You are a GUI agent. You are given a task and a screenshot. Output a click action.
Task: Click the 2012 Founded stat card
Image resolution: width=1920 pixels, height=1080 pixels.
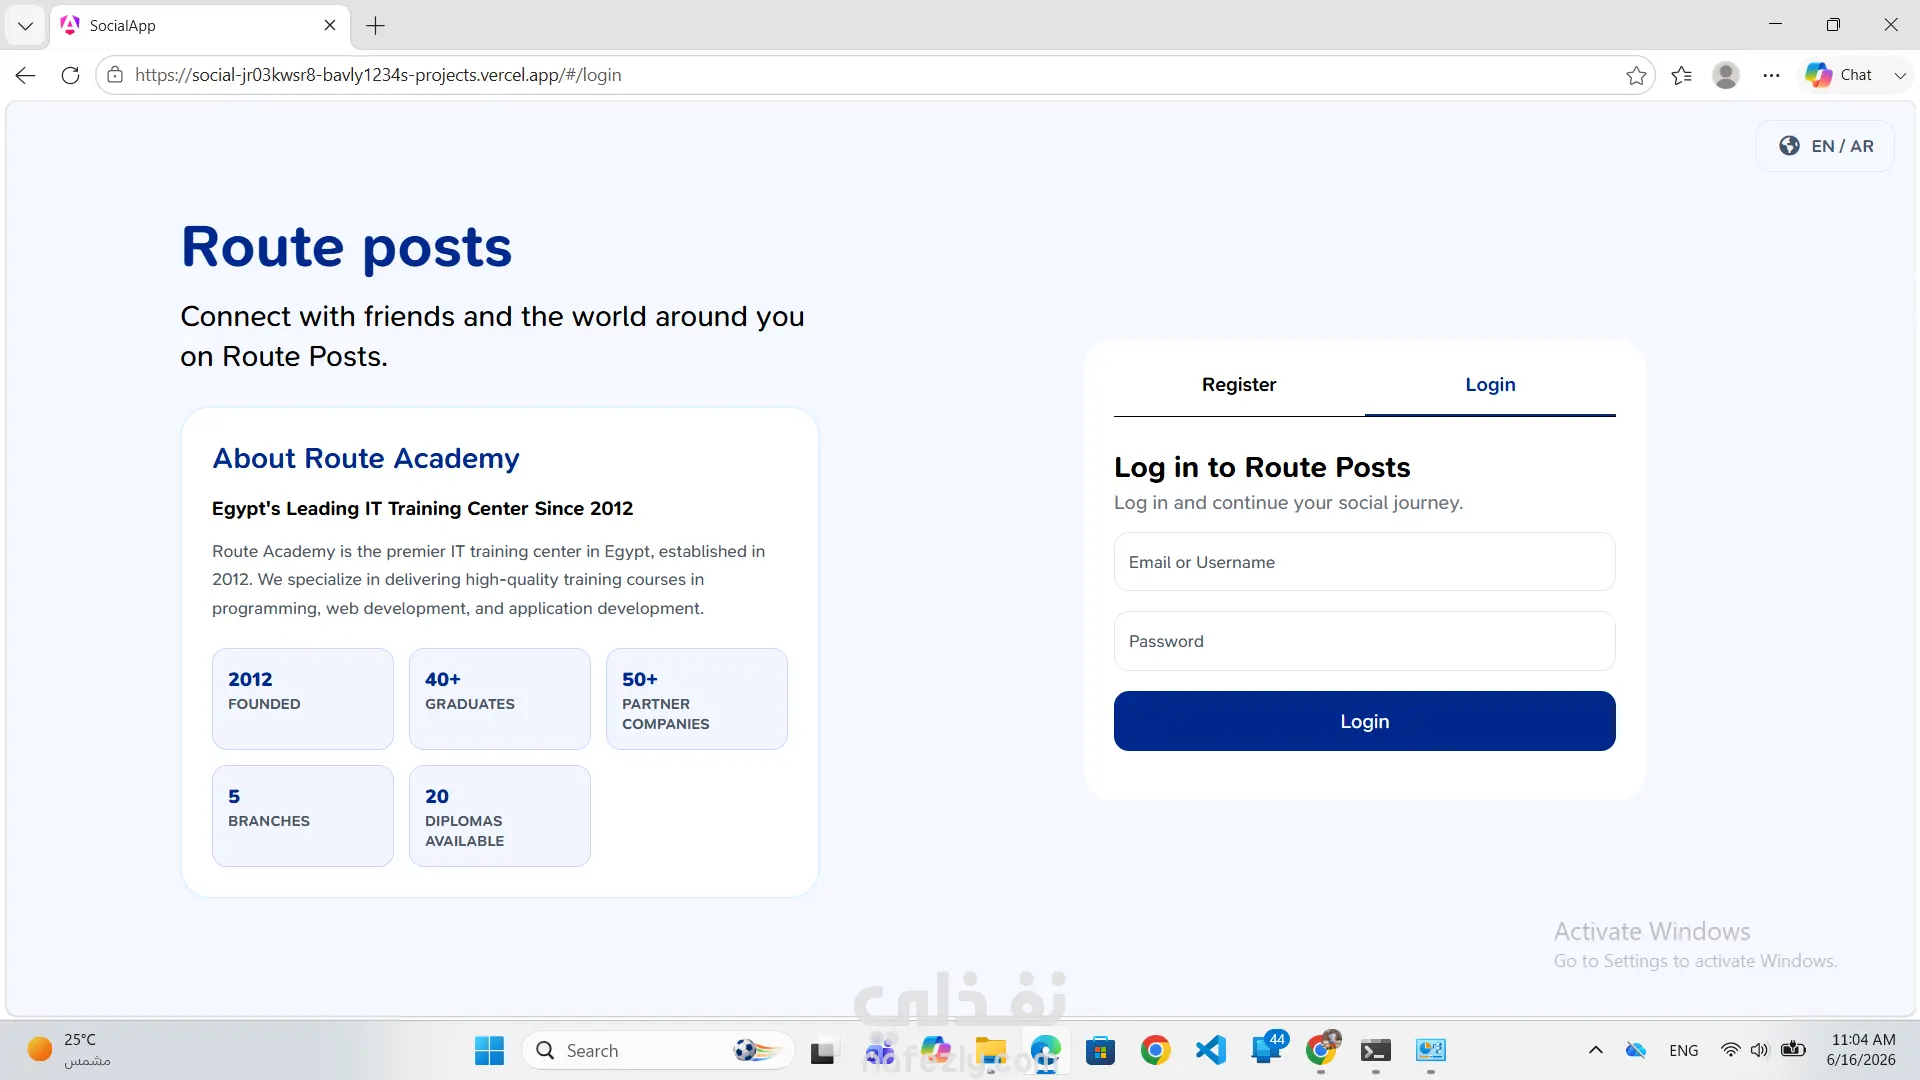tap(303, 699)
